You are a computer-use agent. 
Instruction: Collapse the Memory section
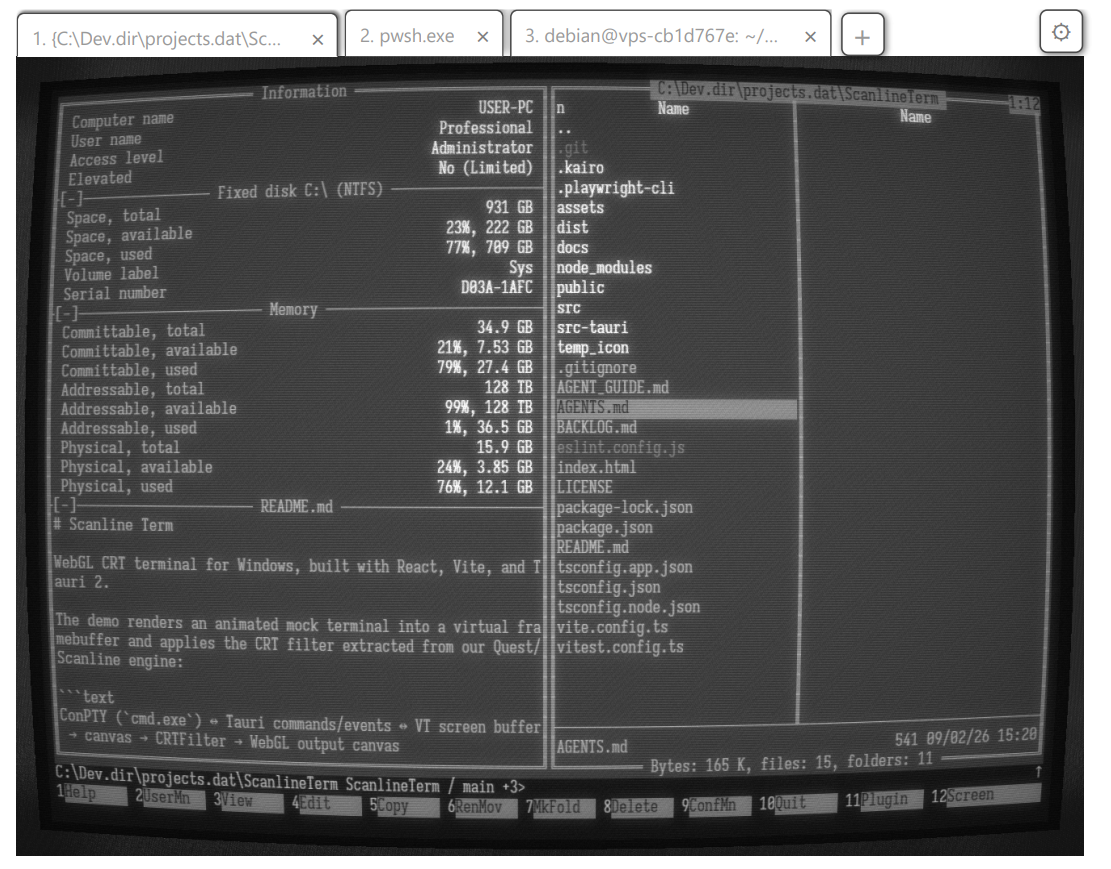(67, 313)
